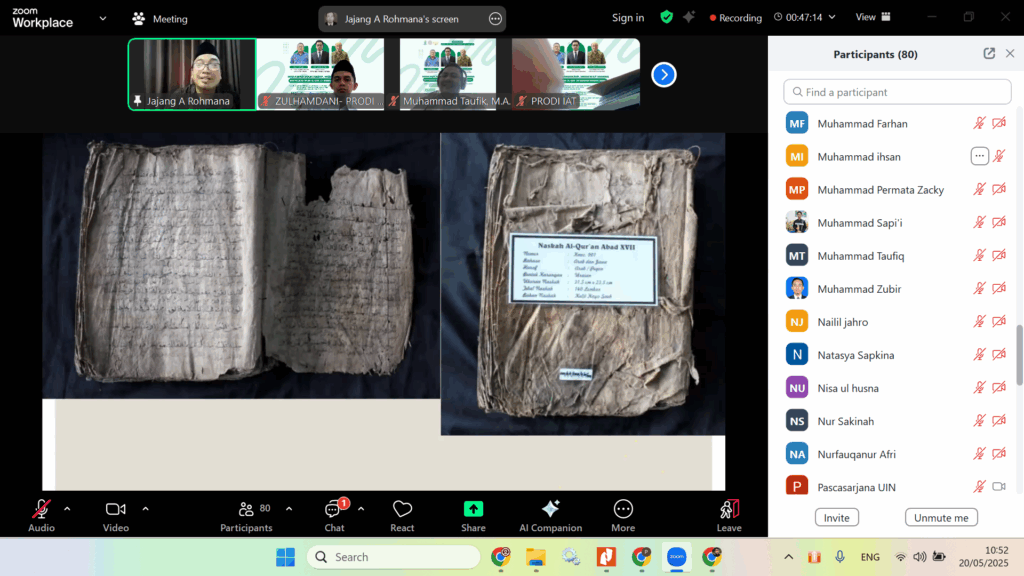Screen dimensions: 1024x576
Task: Pop out the Participants panel
Action: coord(989,54)
